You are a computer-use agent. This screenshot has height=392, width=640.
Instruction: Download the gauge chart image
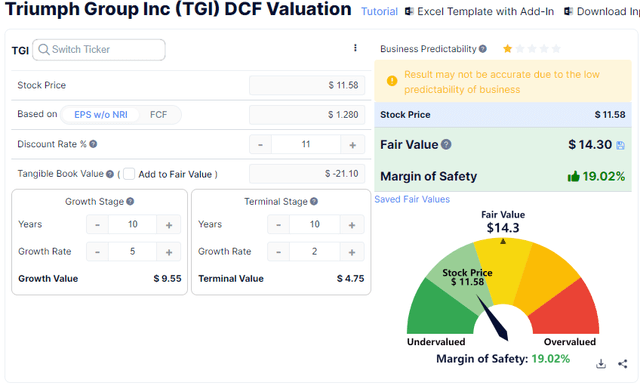(601, 363)
